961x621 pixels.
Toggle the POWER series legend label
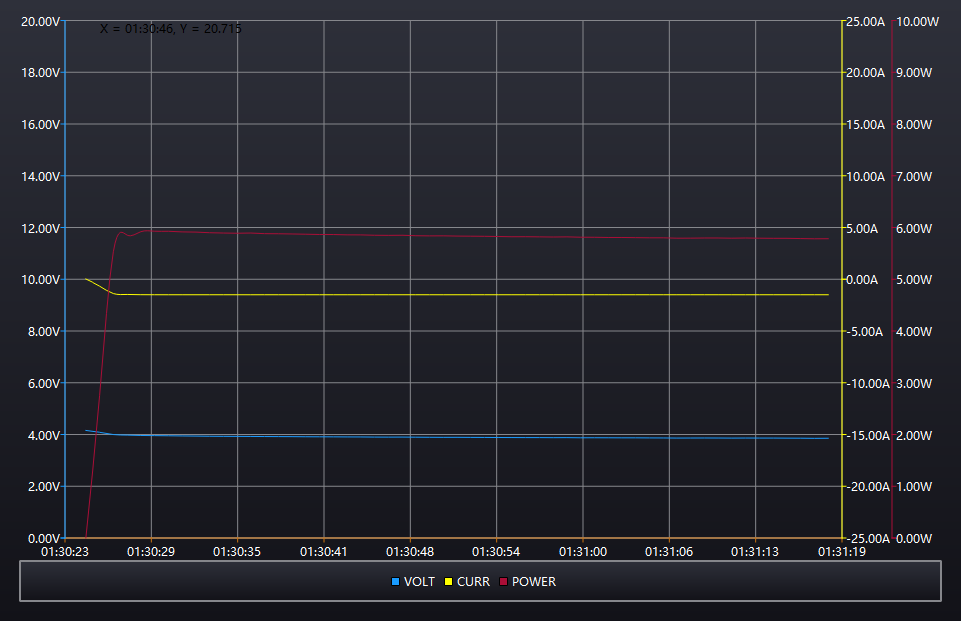[x=534, y=581]
